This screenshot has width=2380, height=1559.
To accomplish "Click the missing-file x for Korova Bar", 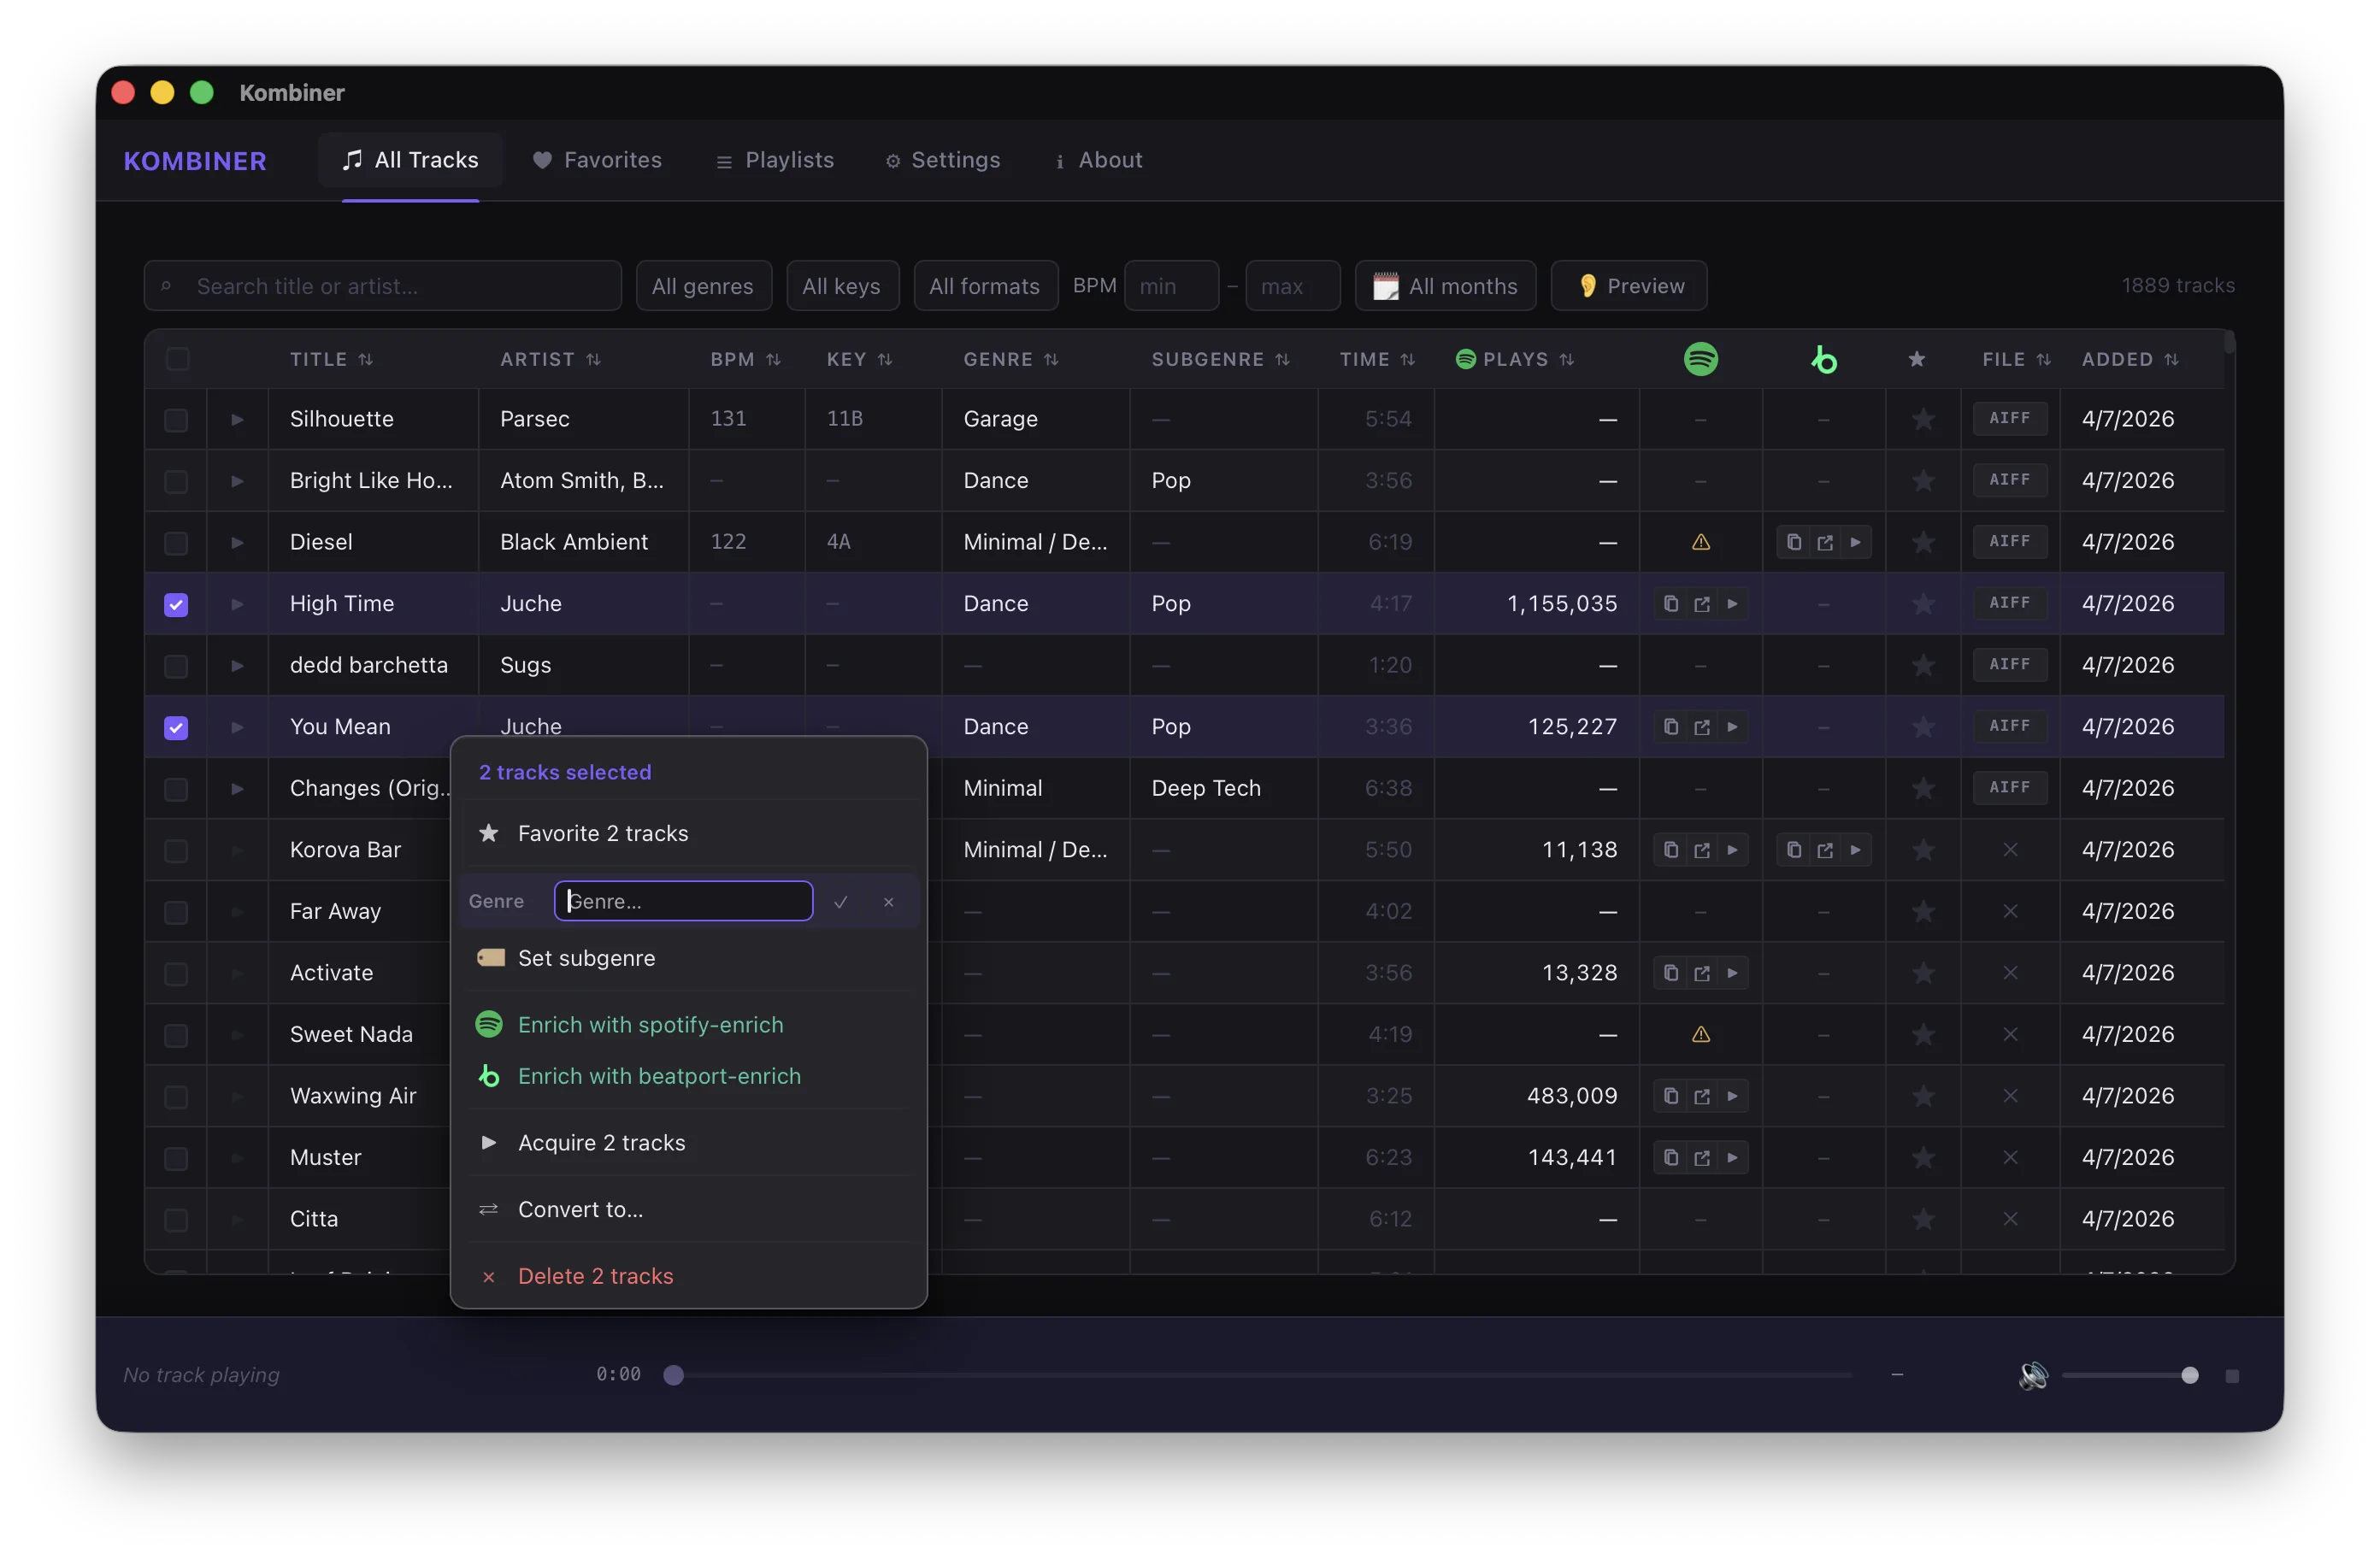I will (x=2010, y=850).
